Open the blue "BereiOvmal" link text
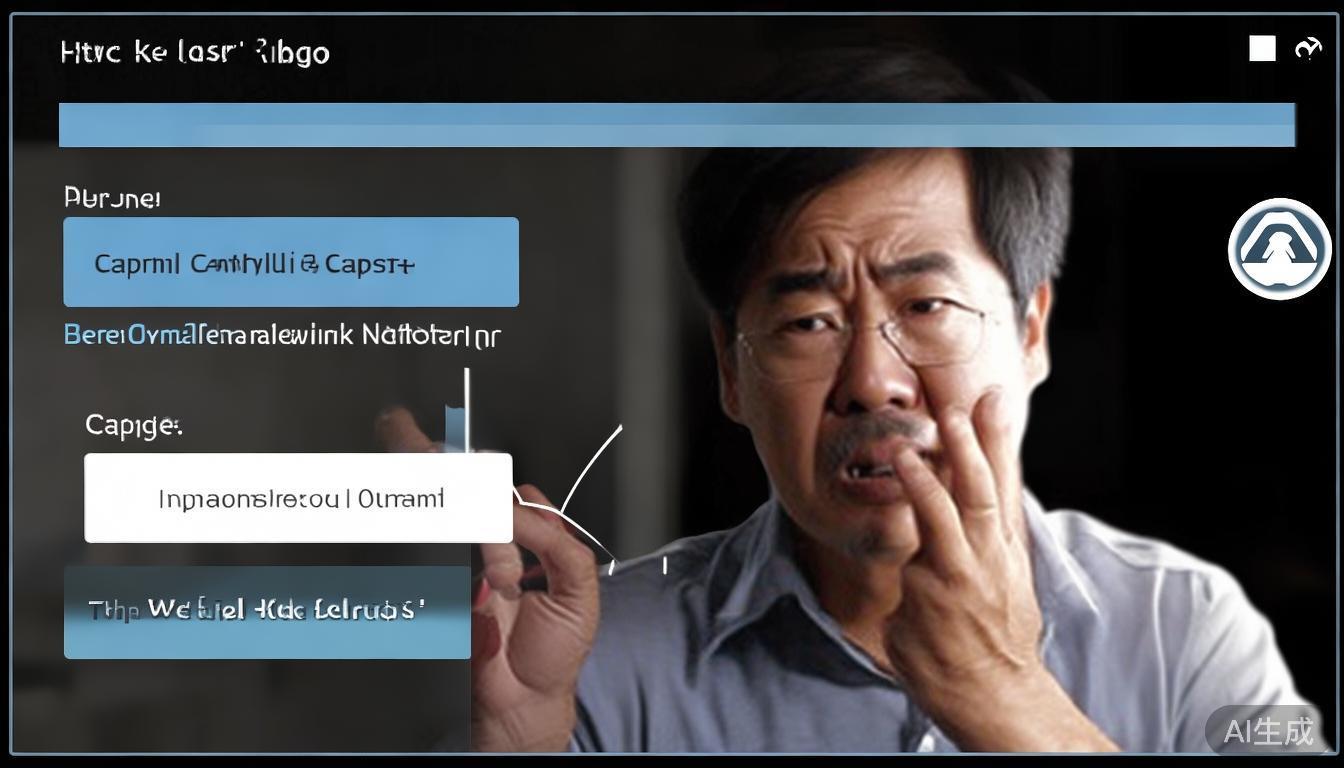The image size is (1344, 768). [132, 335]
